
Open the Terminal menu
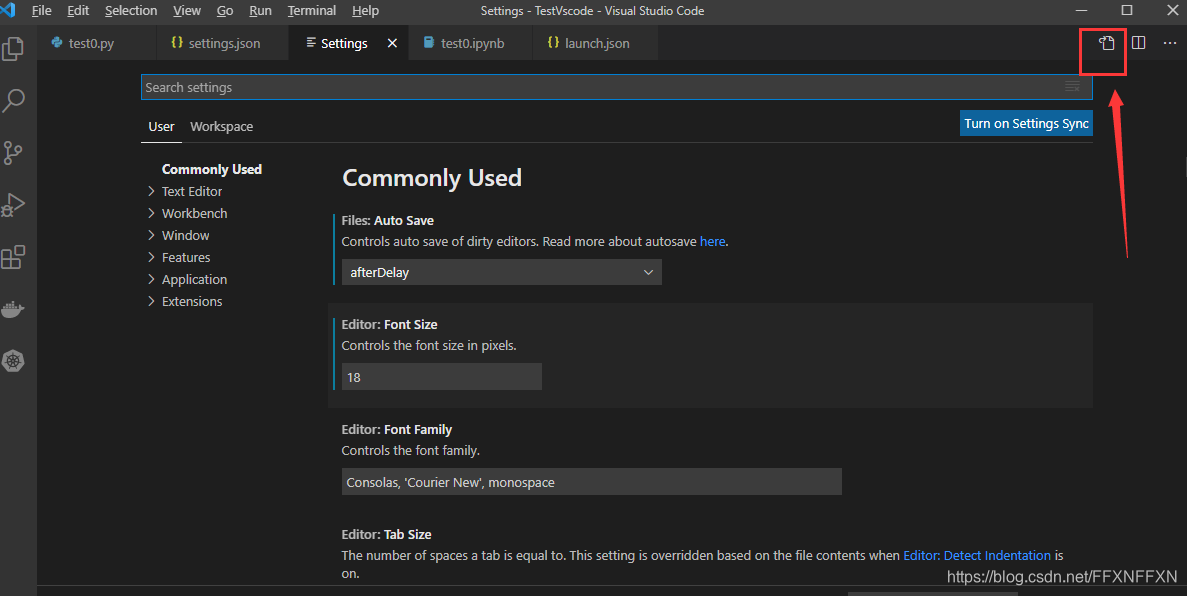tap(312, 11)
